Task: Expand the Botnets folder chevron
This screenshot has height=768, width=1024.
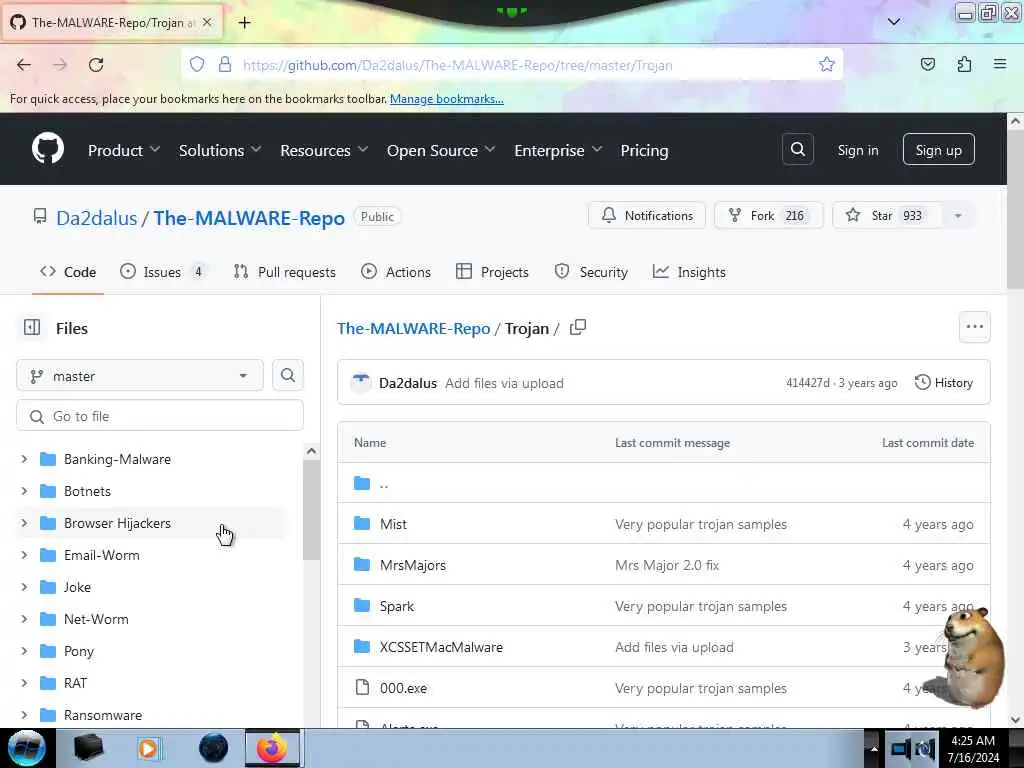Action: (24, 491)
